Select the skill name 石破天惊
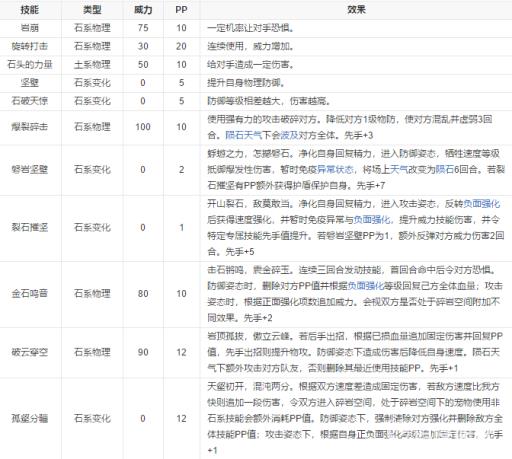Image resolution: width=512 pixels, height=459 pixels. pos(30,101)
